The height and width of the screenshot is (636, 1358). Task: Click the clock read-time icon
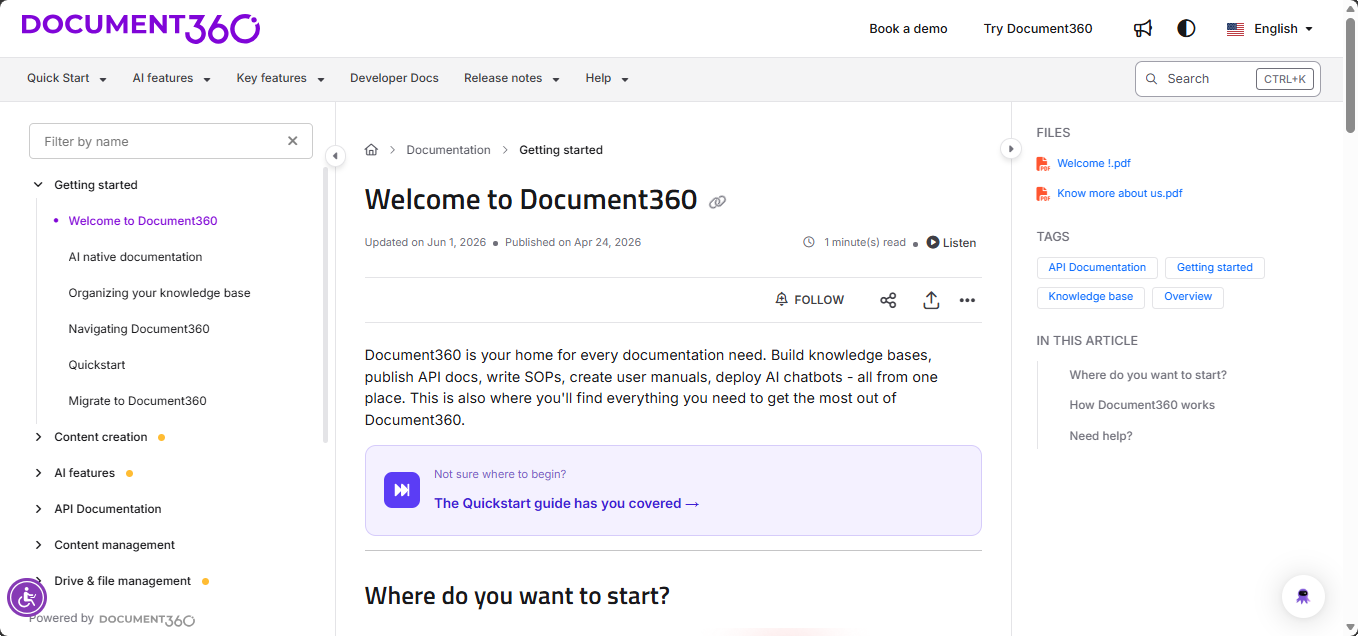pyautogui.click(x=809, y=242)
